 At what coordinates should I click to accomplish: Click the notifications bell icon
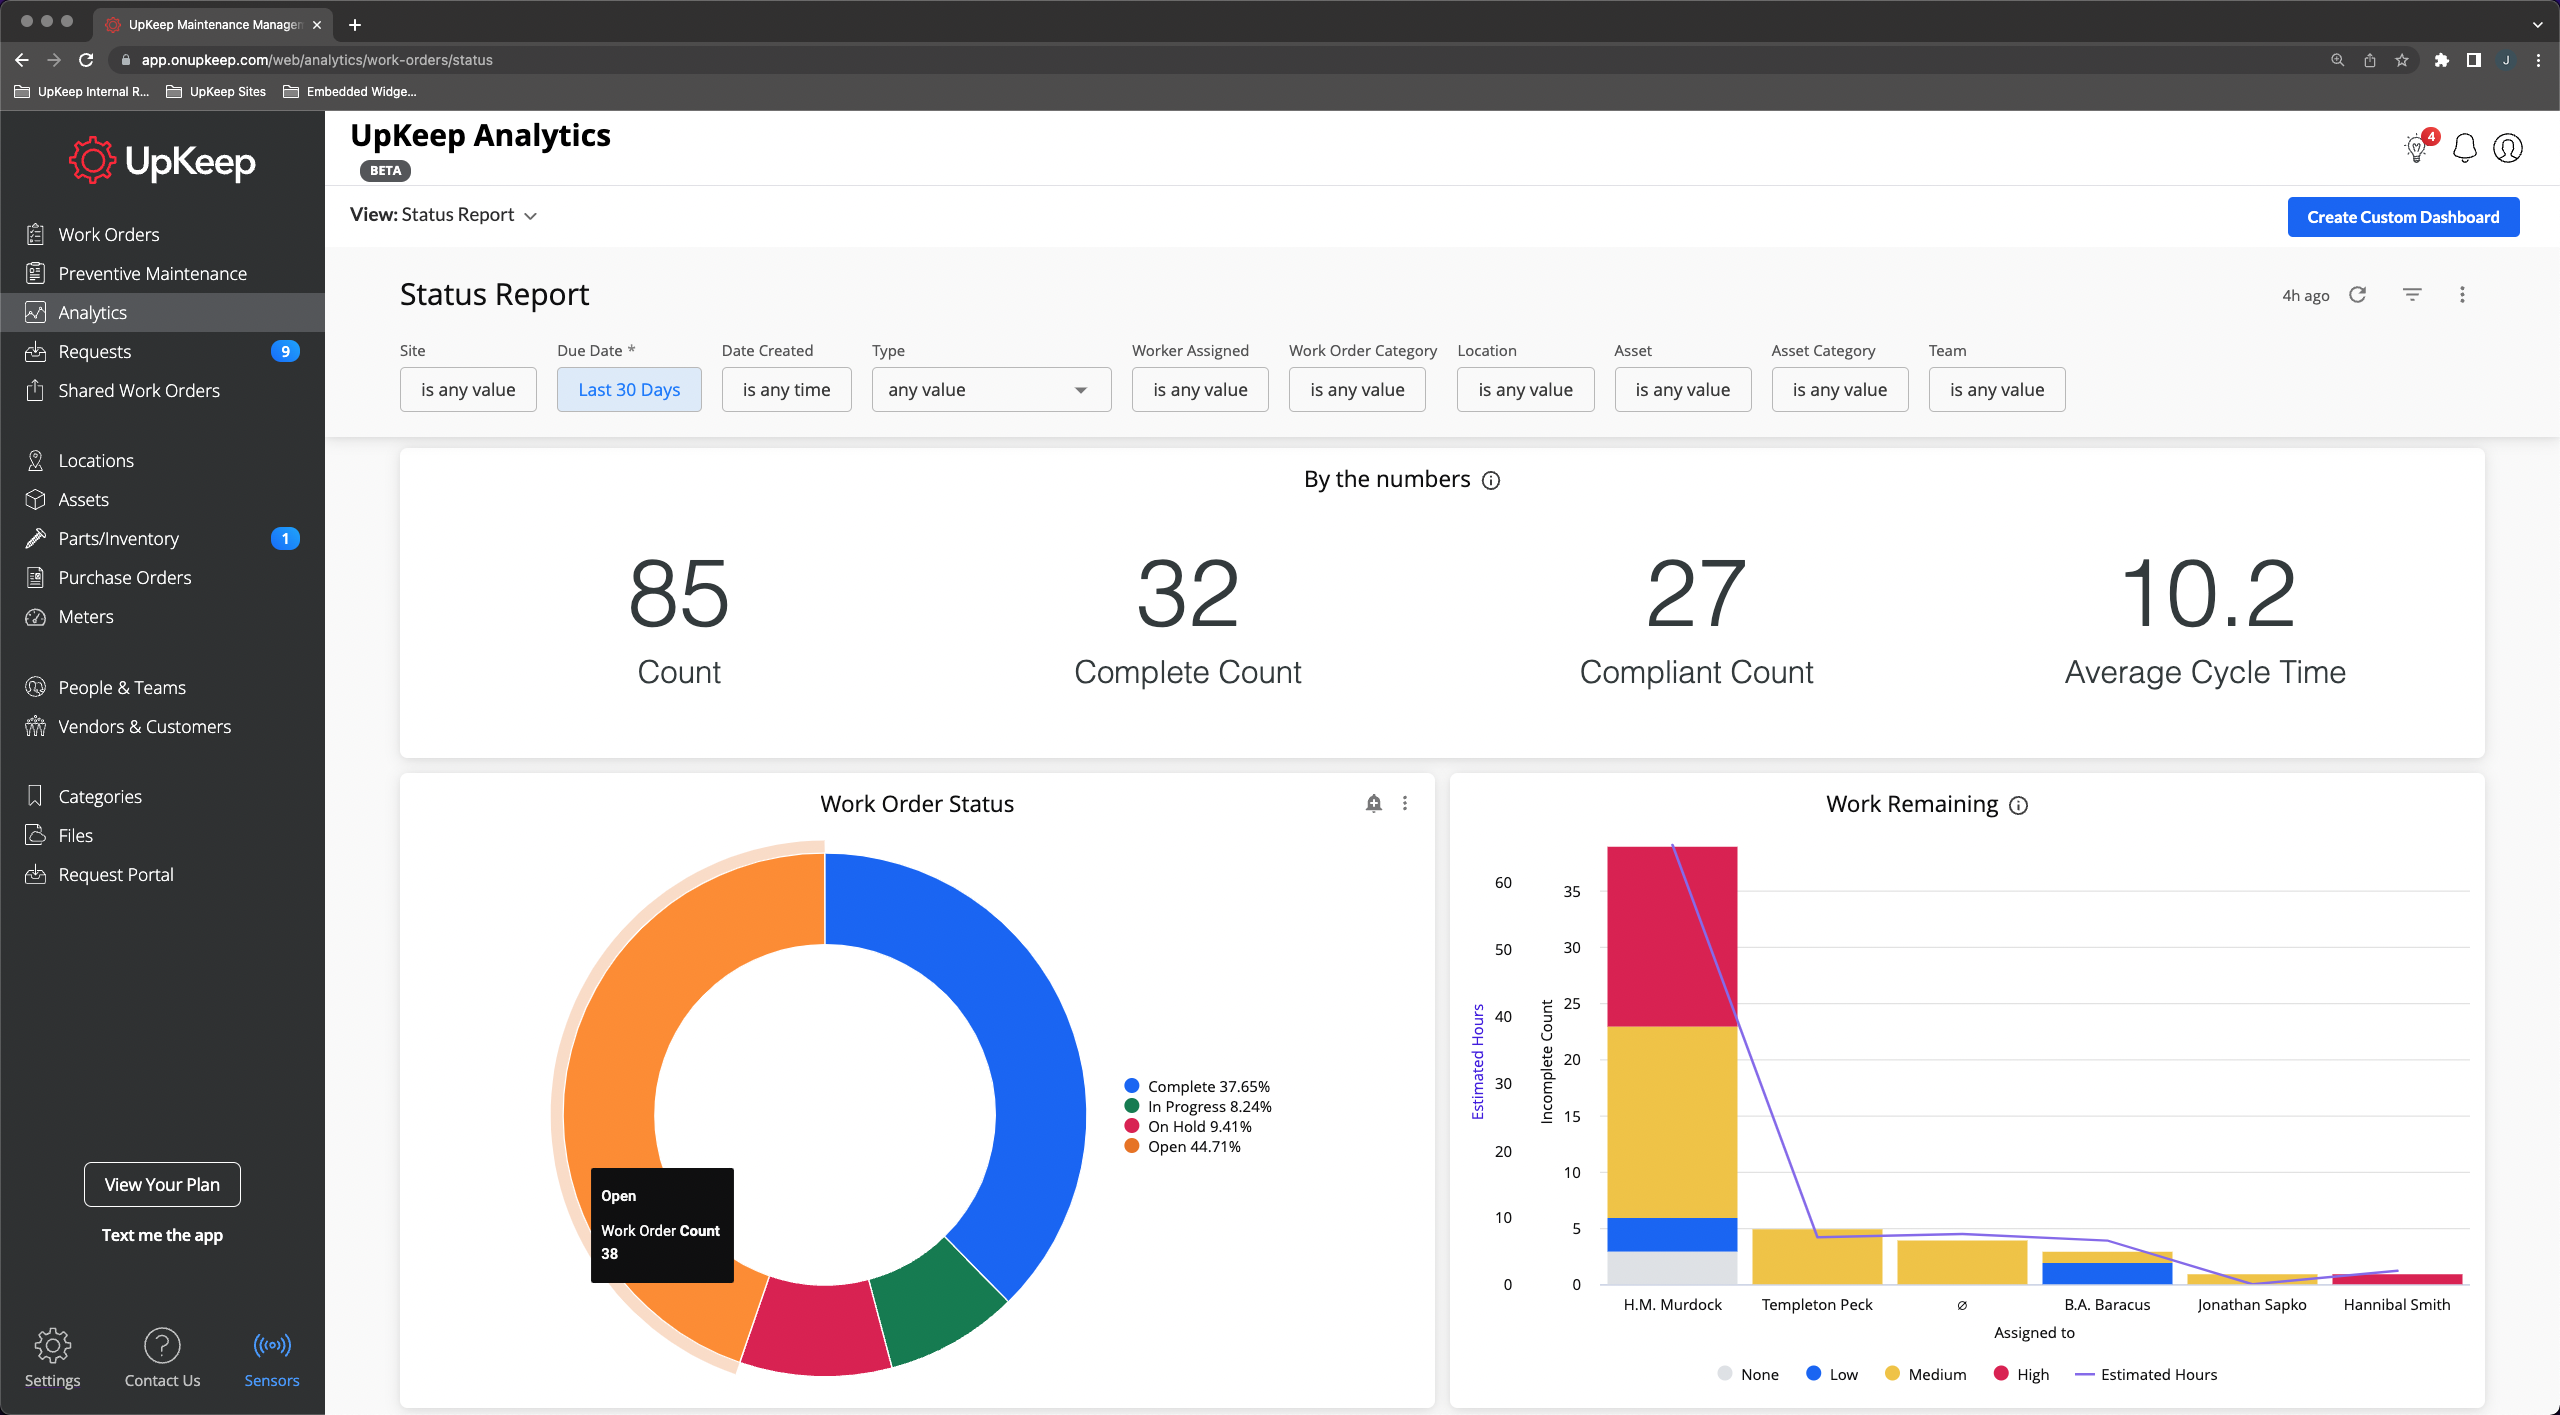2465,149
